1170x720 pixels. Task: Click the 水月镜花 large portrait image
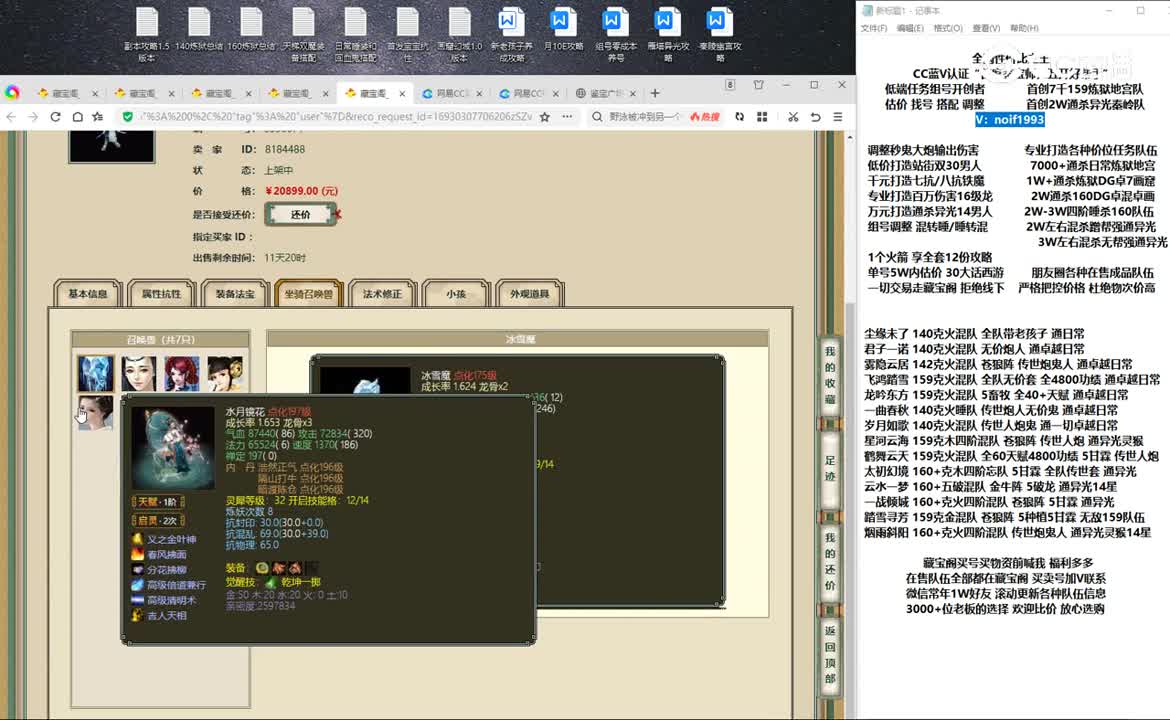point(172,448)
